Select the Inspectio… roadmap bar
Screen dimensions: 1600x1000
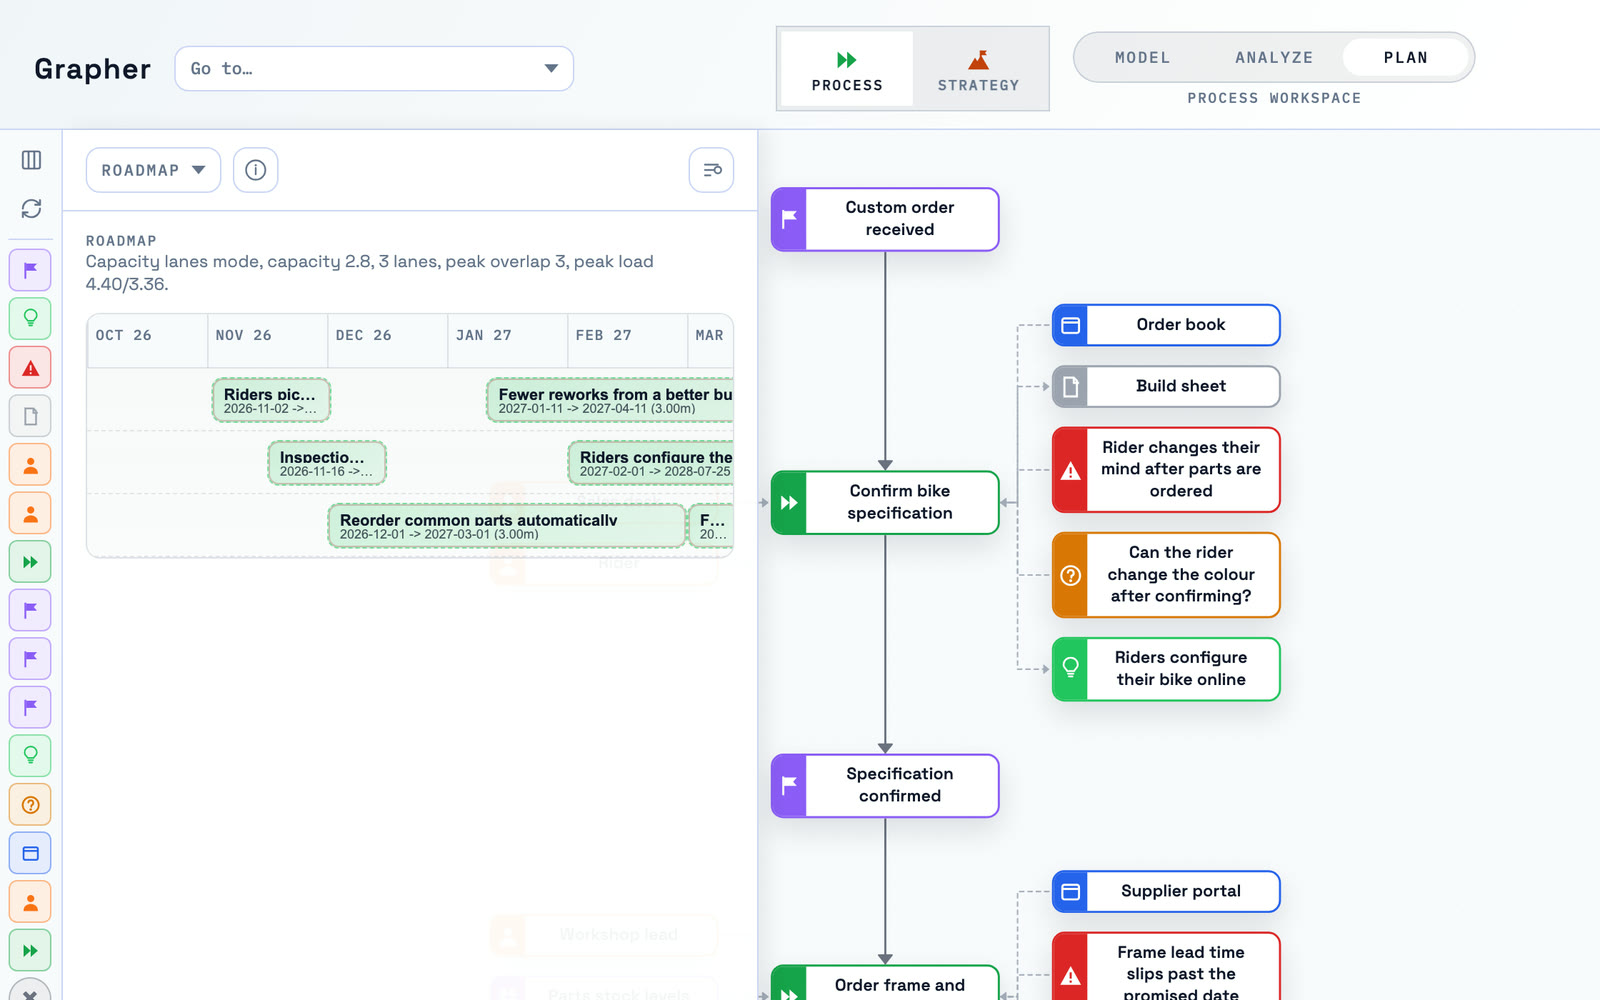[327, 463]
